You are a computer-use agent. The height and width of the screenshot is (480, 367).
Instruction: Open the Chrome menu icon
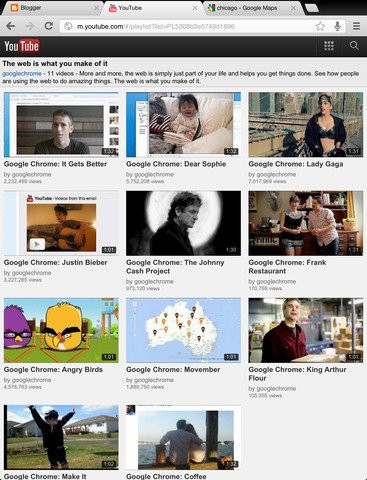pos(356,26)
